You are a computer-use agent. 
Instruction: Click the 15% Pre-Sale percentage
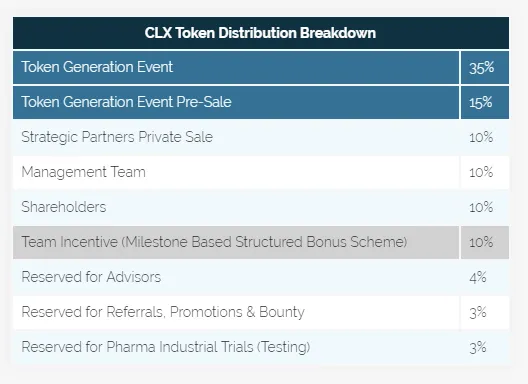(485, 102)
